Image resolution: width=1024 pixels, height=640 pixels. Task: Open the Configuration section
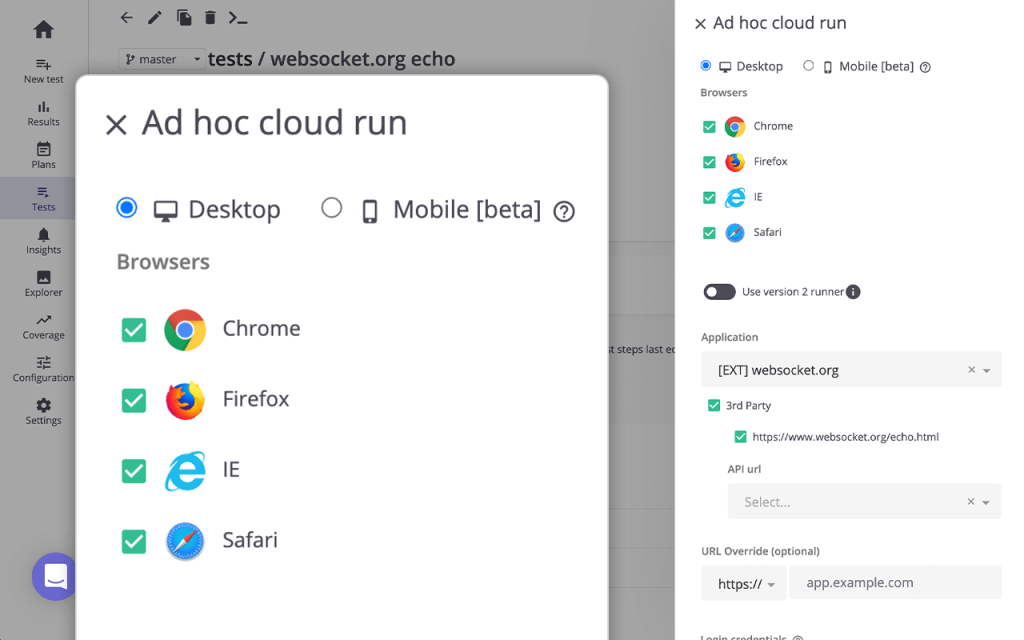pos(43,370)
